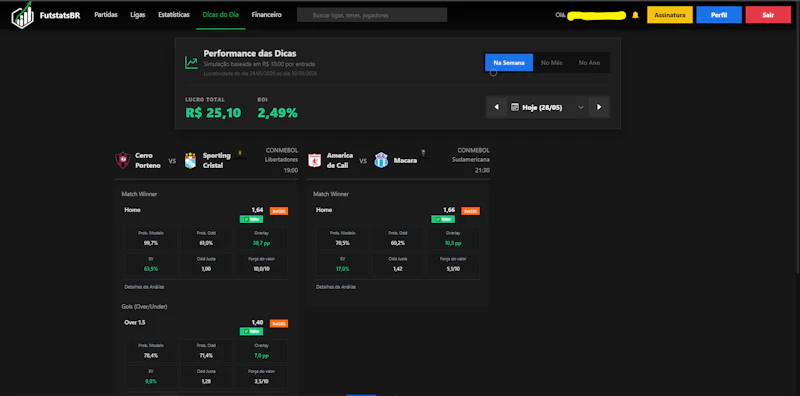800x396 pixels.
Task: Expand Detalhes da Análise for America de Cali
Action: click(336, 287)
